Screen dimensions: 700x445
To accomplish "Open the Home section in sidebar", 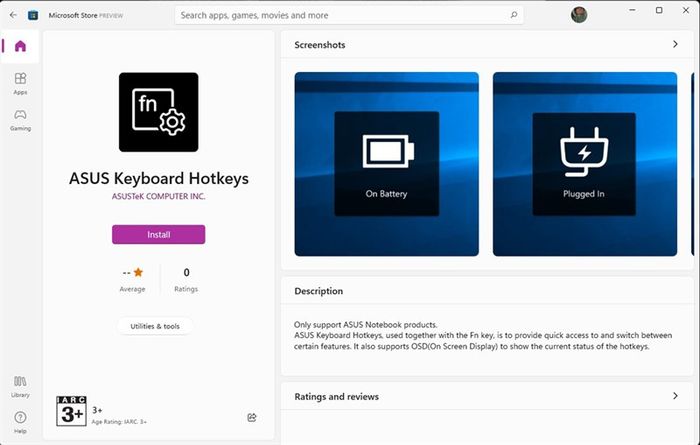I will (x=20, y=46).
